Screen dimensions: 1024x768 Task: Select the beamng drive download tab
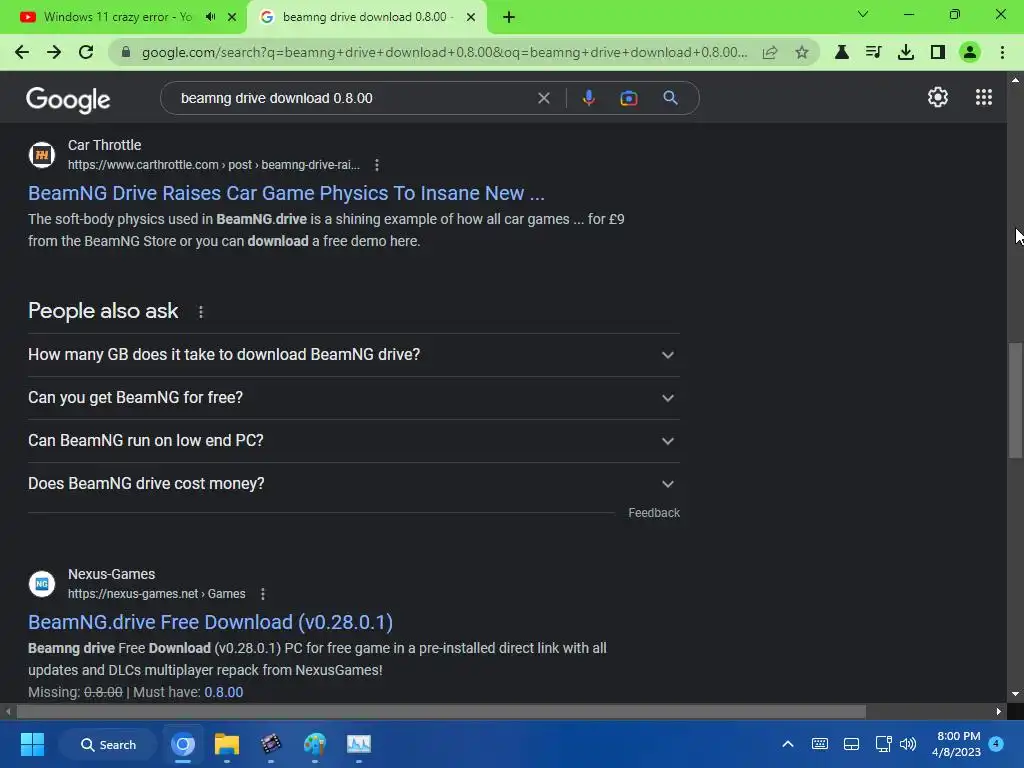click(x=366, y=17)
